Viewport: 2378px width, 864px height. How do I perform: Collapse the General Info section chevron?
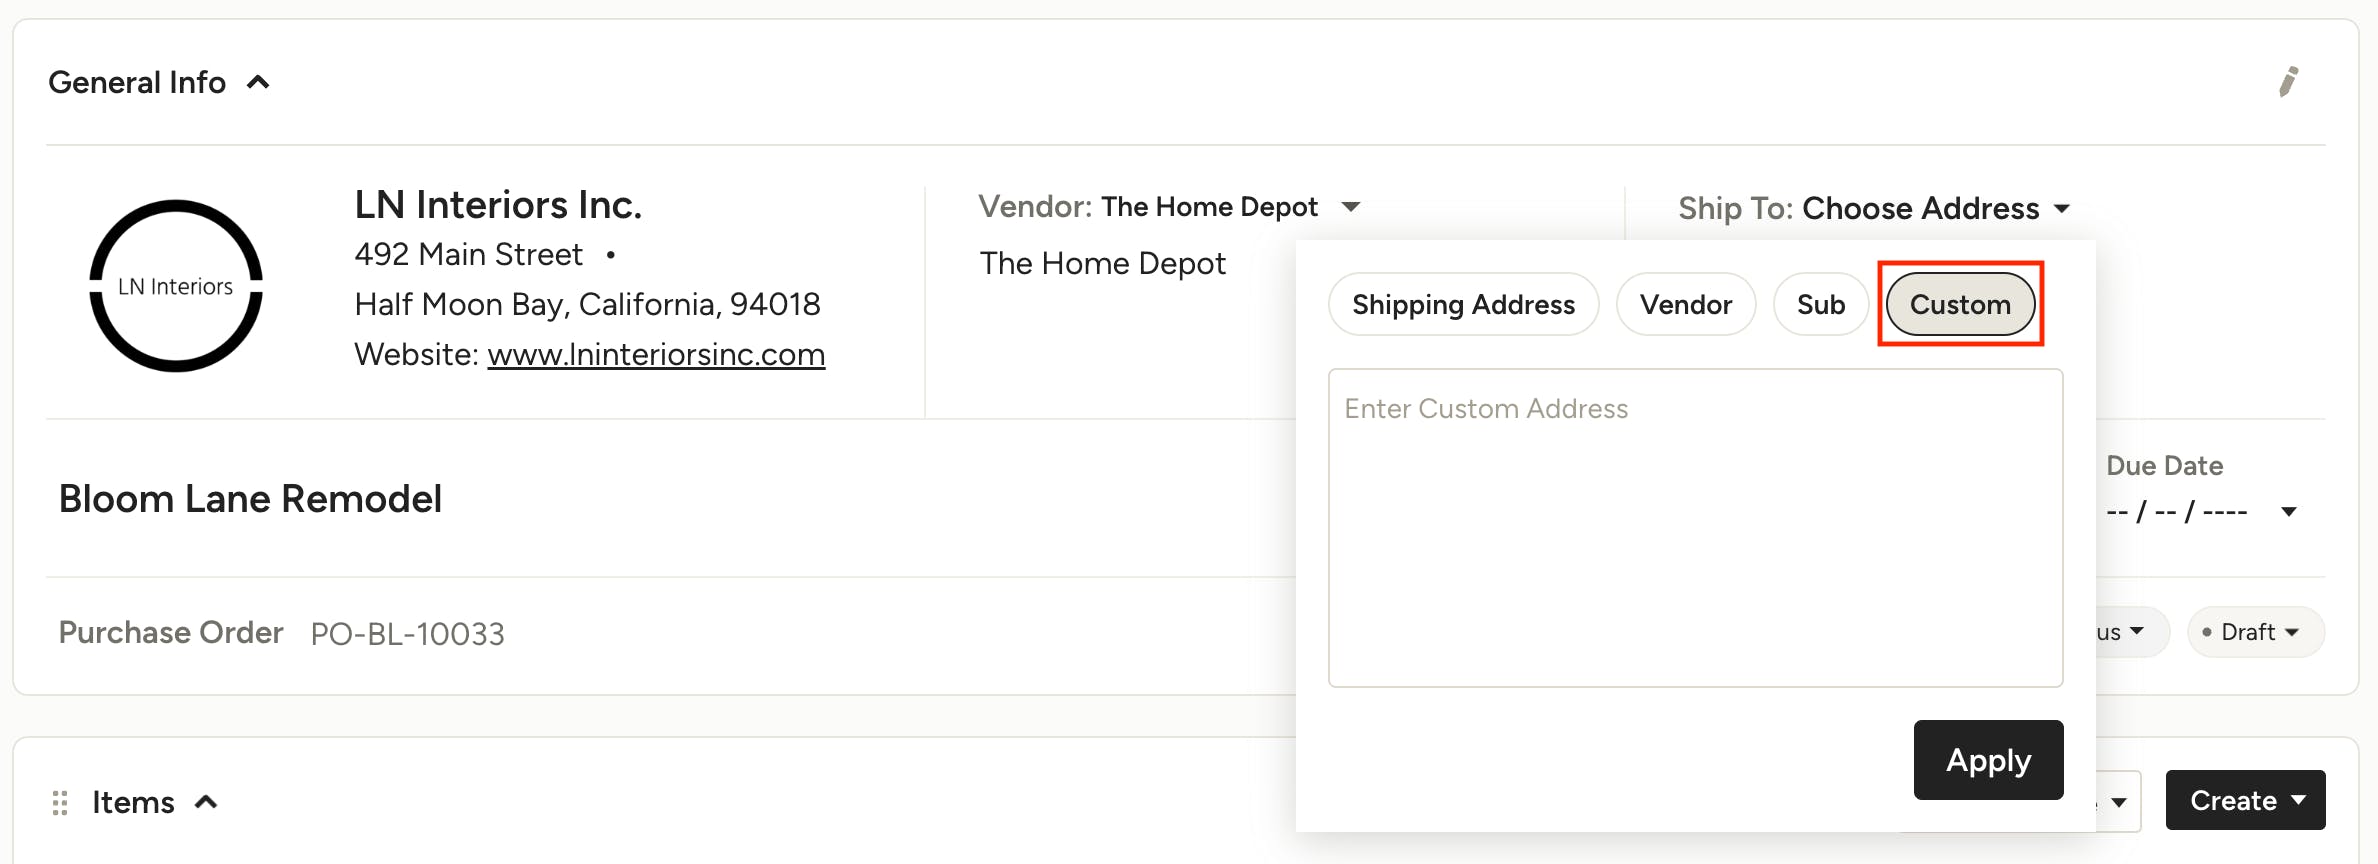(258, 82)
